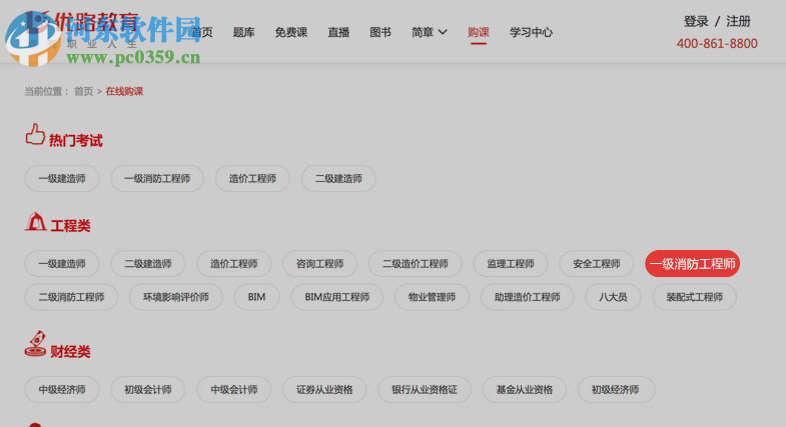Choose 二级建造师 under 工程类

click(148, 264)
